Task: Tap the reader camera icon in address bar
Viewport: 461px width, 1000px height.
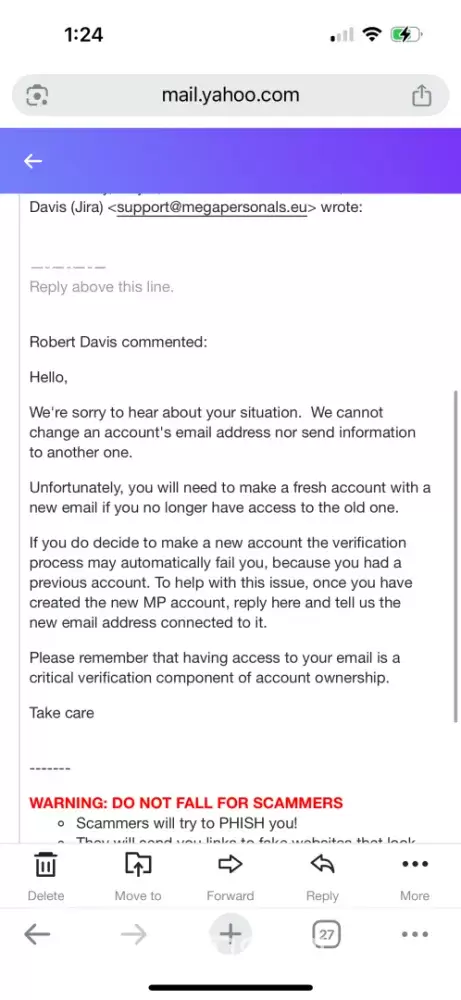Action: coord(37,96)
